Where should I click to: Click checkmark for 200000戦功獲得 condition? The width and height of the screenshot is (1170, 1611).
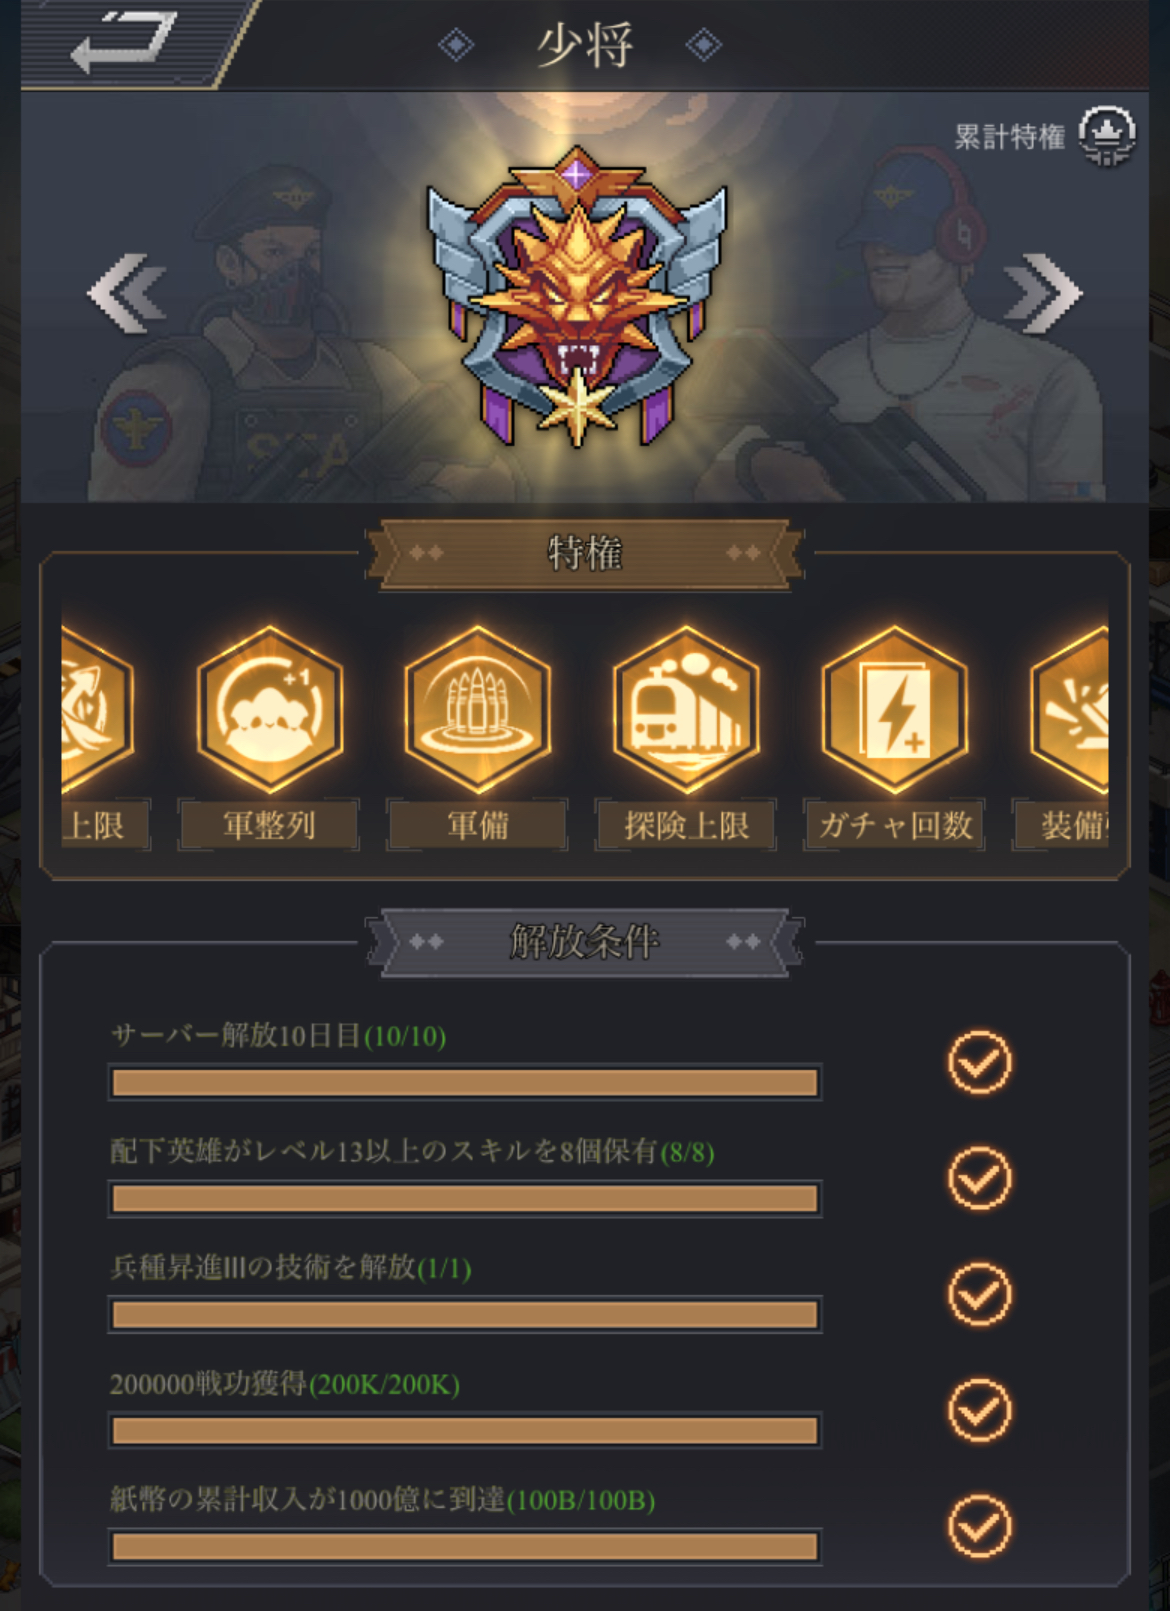tap(980, 1410)
